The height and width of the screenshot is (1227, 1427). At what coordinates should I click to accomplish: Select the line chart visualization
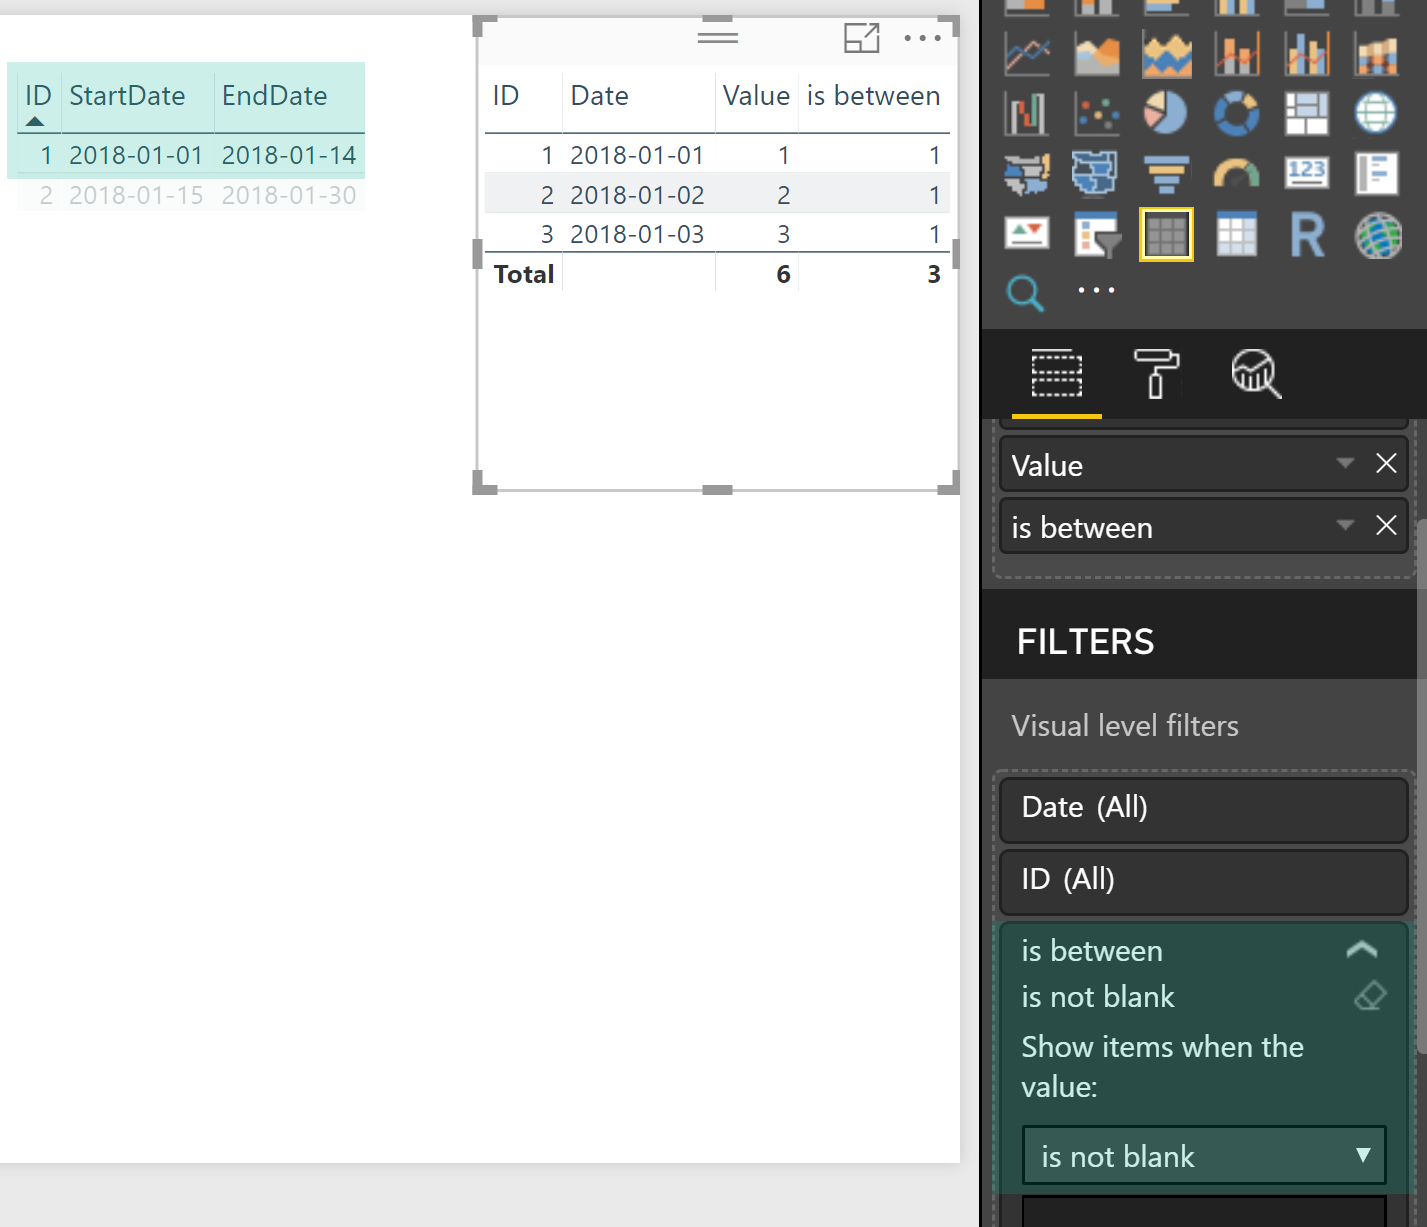1027,55
